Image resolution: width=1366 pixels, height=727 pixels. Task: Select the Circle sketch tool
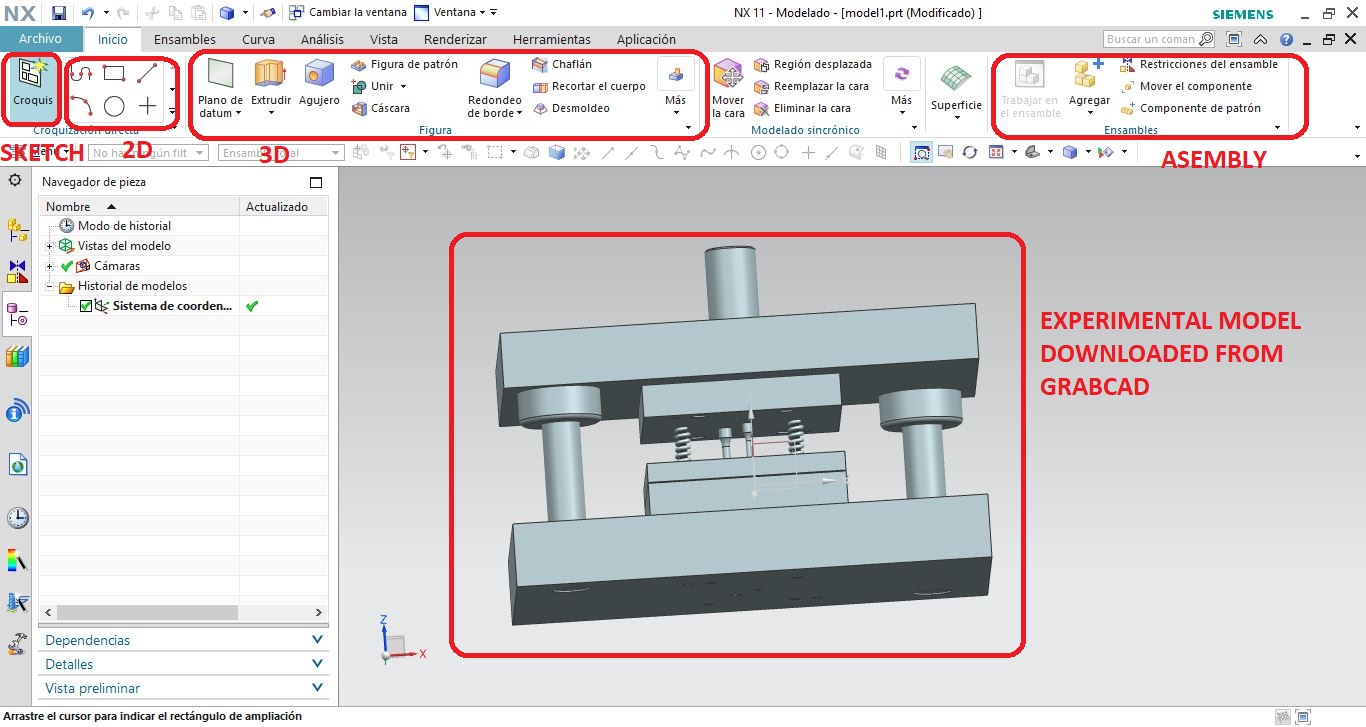coord(114,105)
